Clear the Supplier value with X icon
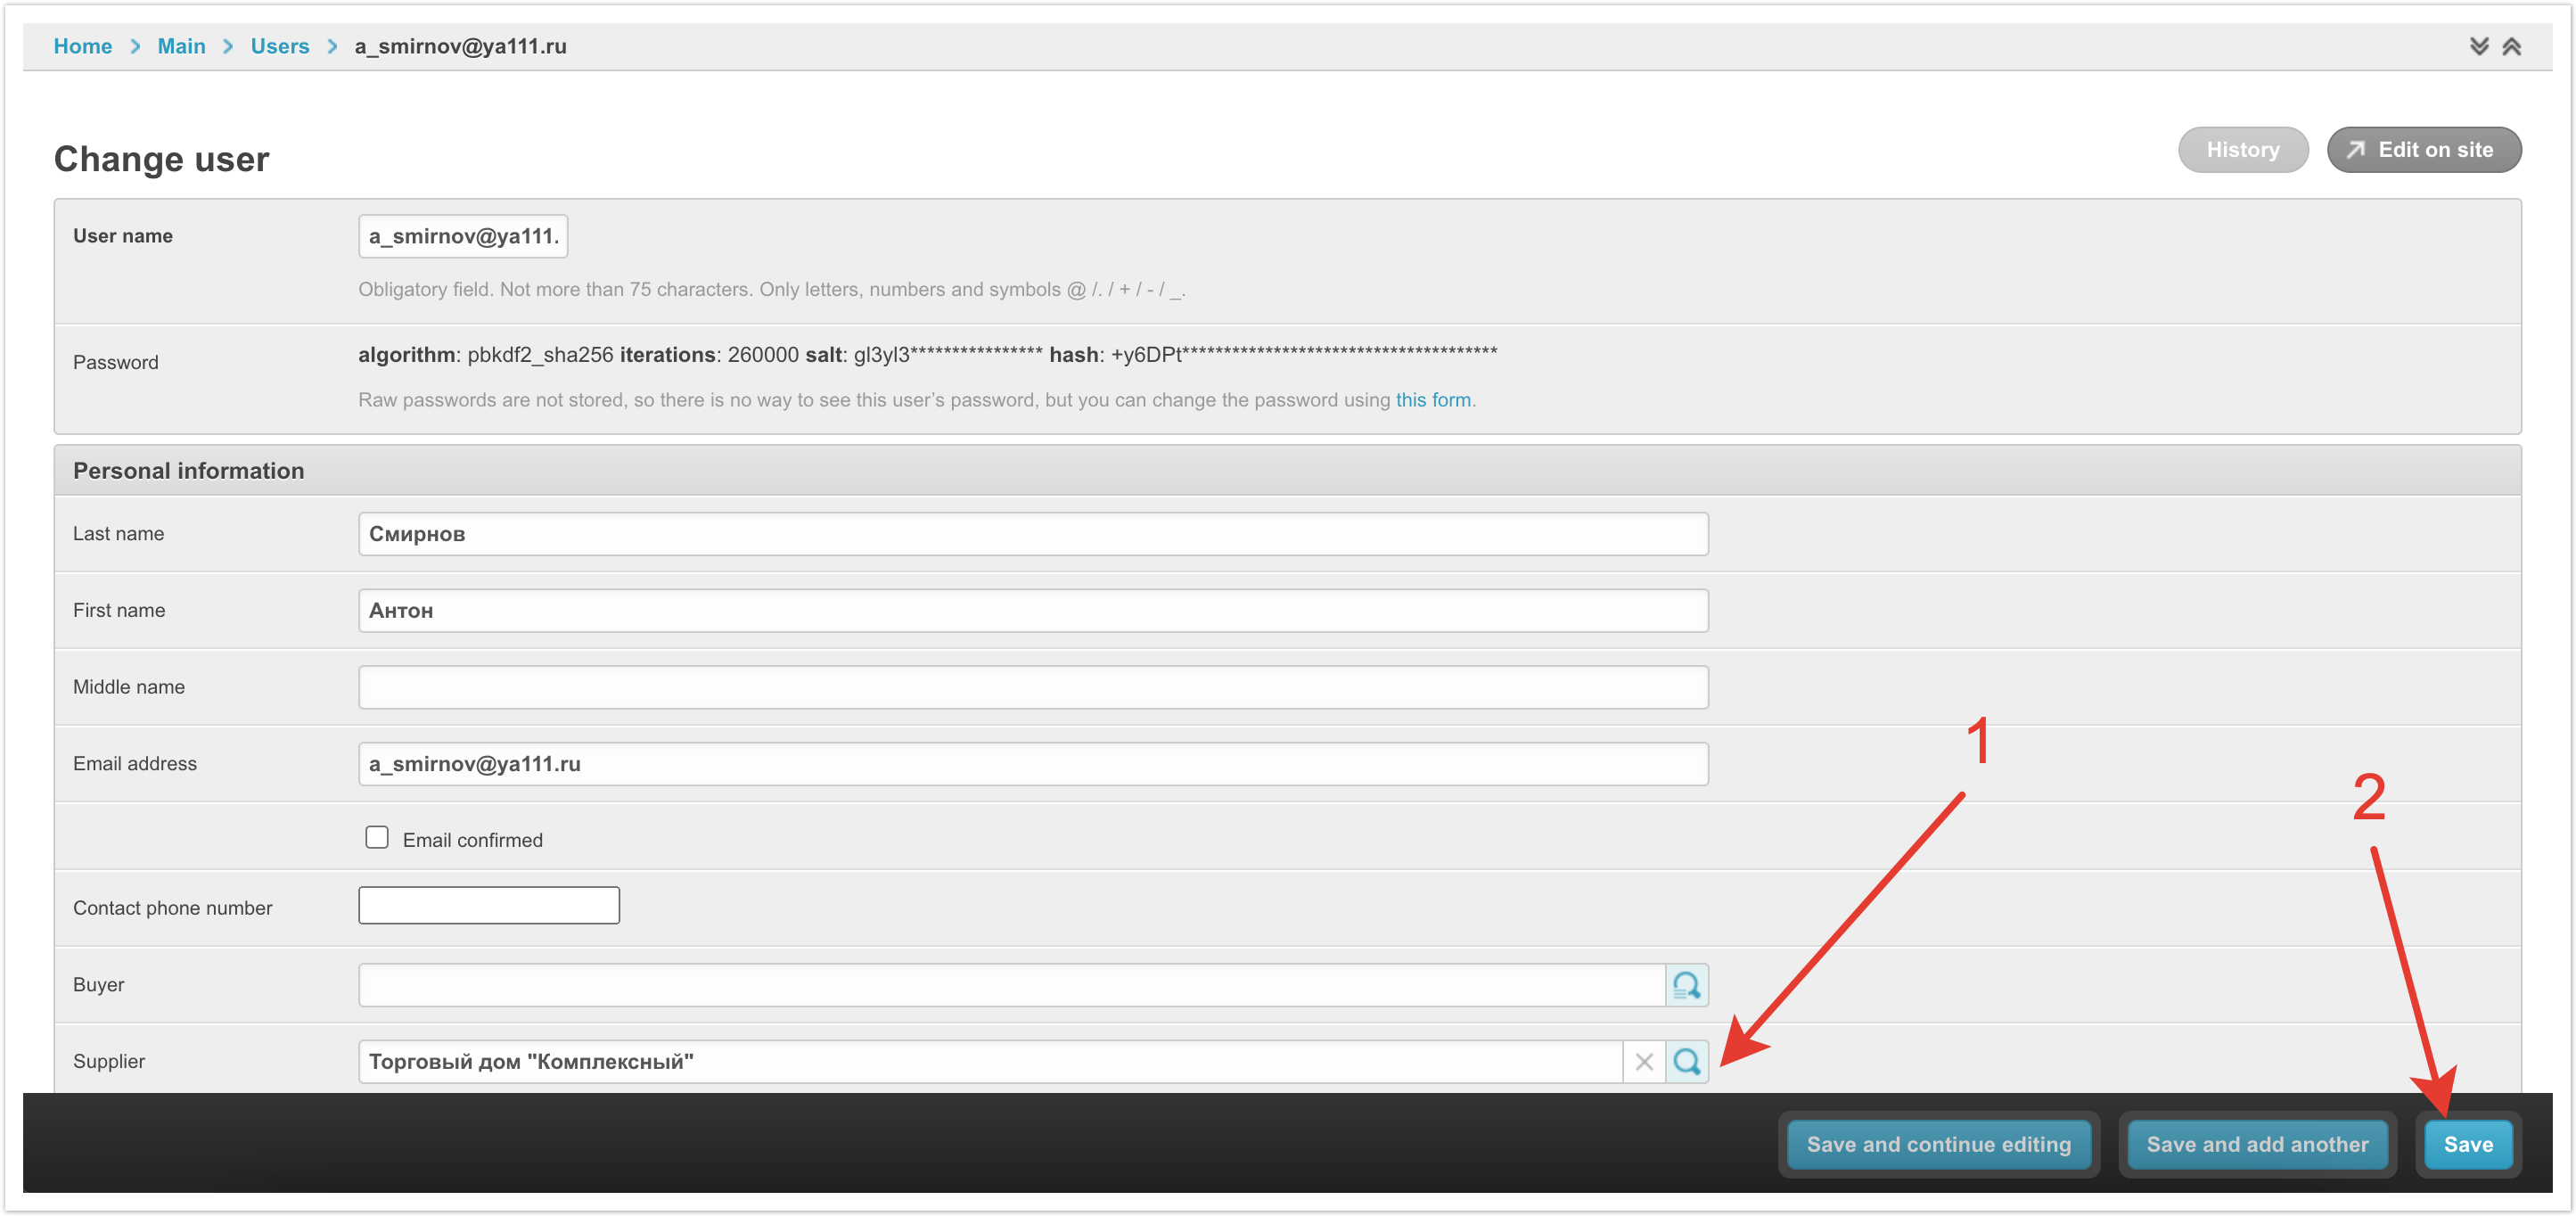2576x1216 pixels. coord(1643,1061)
